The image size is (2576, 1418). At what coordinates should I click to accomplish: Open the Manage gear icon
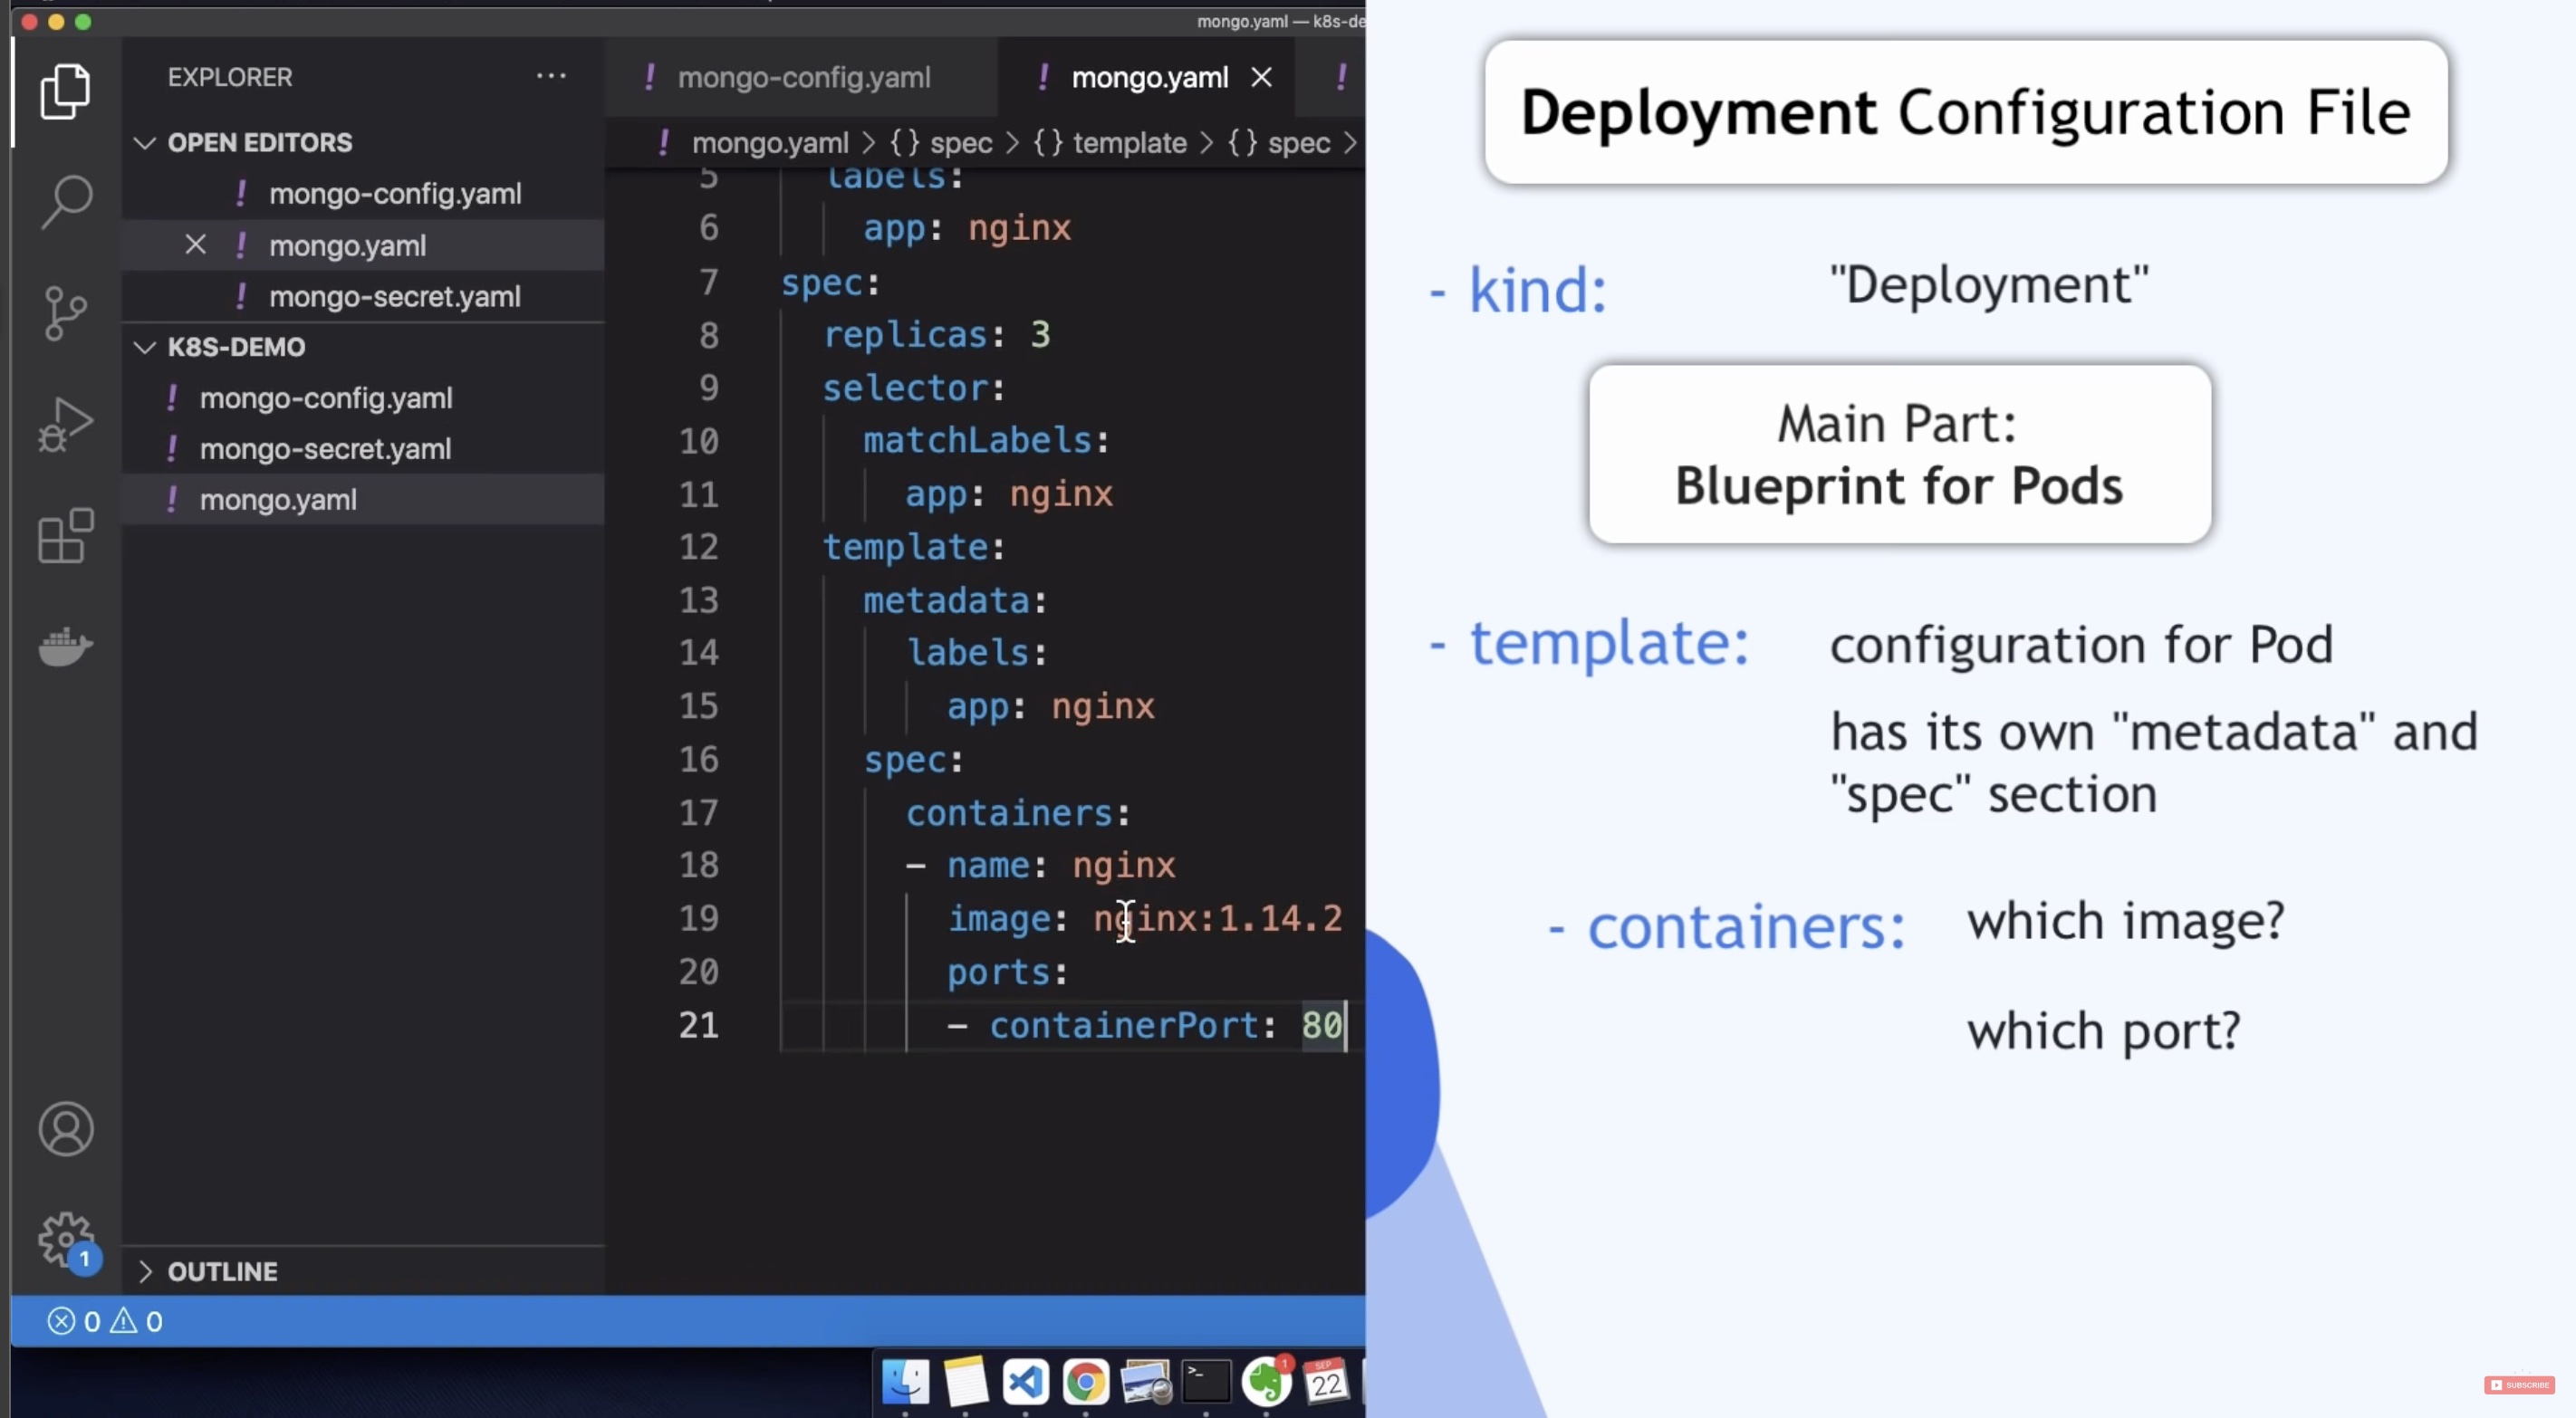[x=66, y=1240]
